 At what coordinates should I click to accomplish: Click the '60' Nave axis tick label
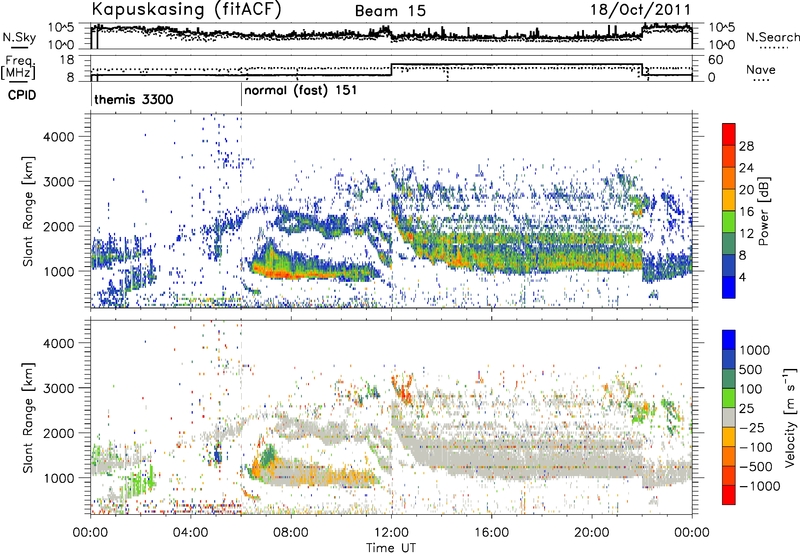pos(716,60)
